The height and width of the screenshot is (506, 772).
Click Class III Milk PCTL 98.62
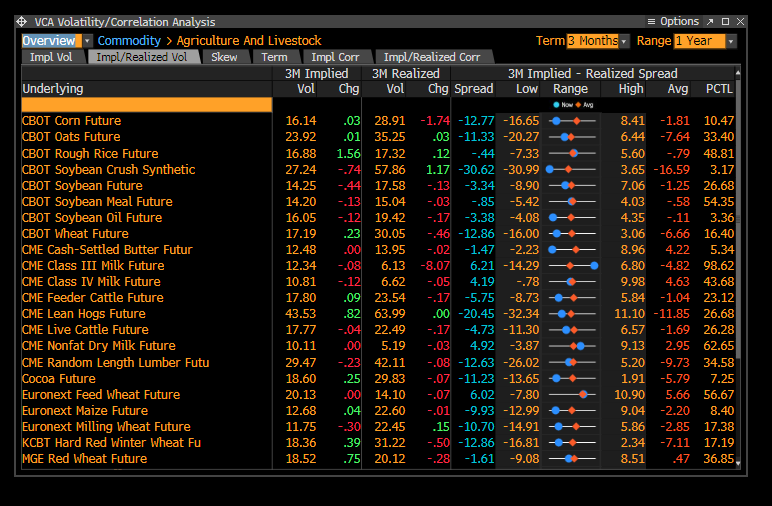(719, 266)
